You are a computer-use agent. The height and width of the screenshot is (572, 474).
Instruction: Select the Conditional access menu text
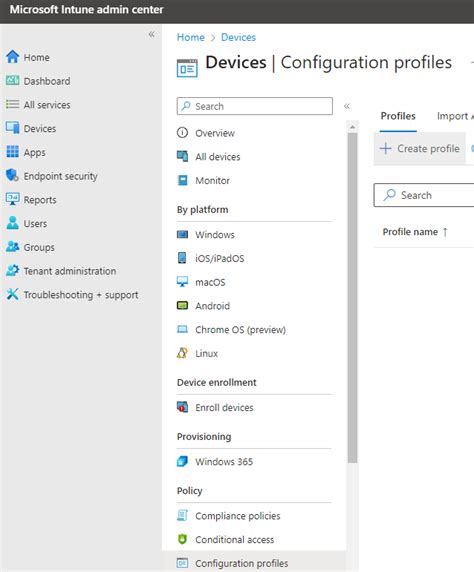235,540
